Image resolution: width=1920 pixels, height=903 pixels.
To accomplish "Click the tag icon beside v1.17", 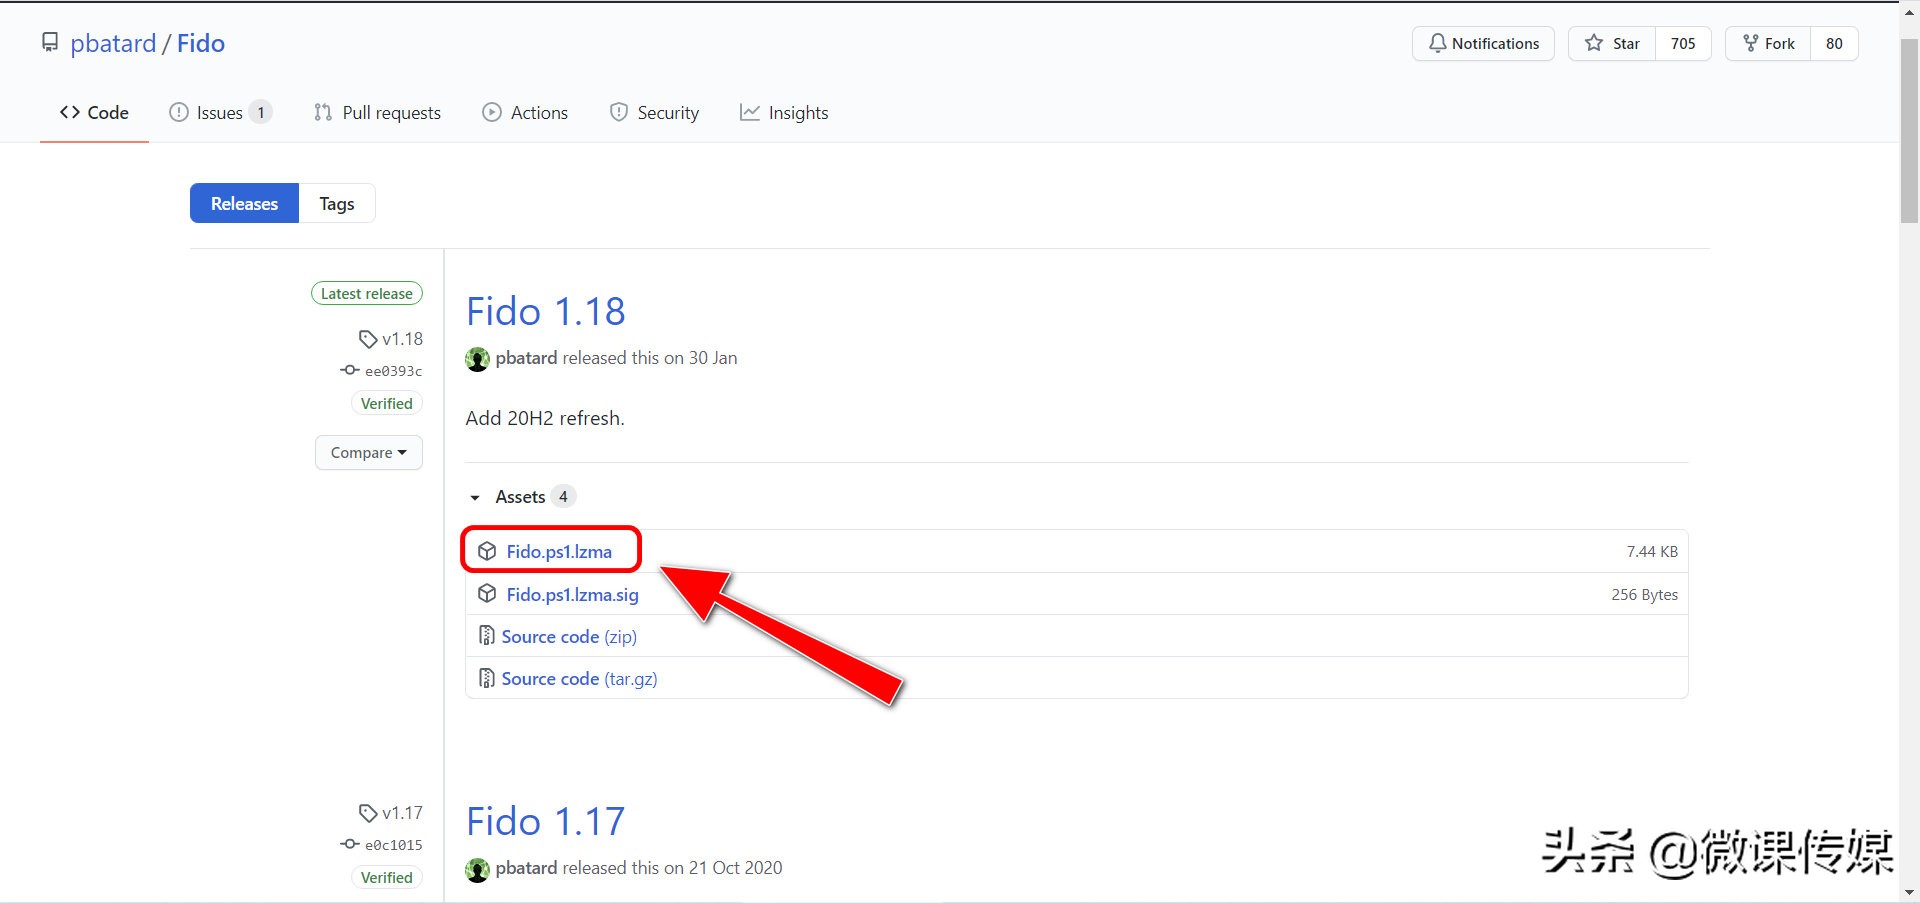I will (x=368, y=813).
